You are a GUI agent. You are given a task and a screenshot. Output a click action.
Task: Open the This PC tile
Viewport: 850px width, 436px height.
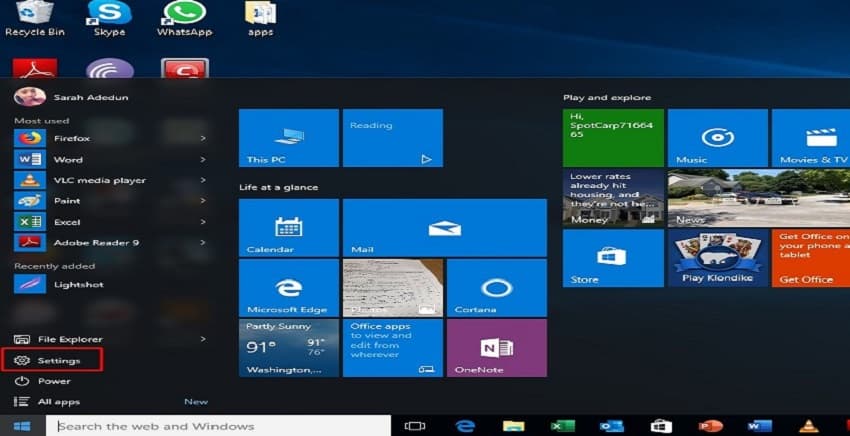[289, 138]
